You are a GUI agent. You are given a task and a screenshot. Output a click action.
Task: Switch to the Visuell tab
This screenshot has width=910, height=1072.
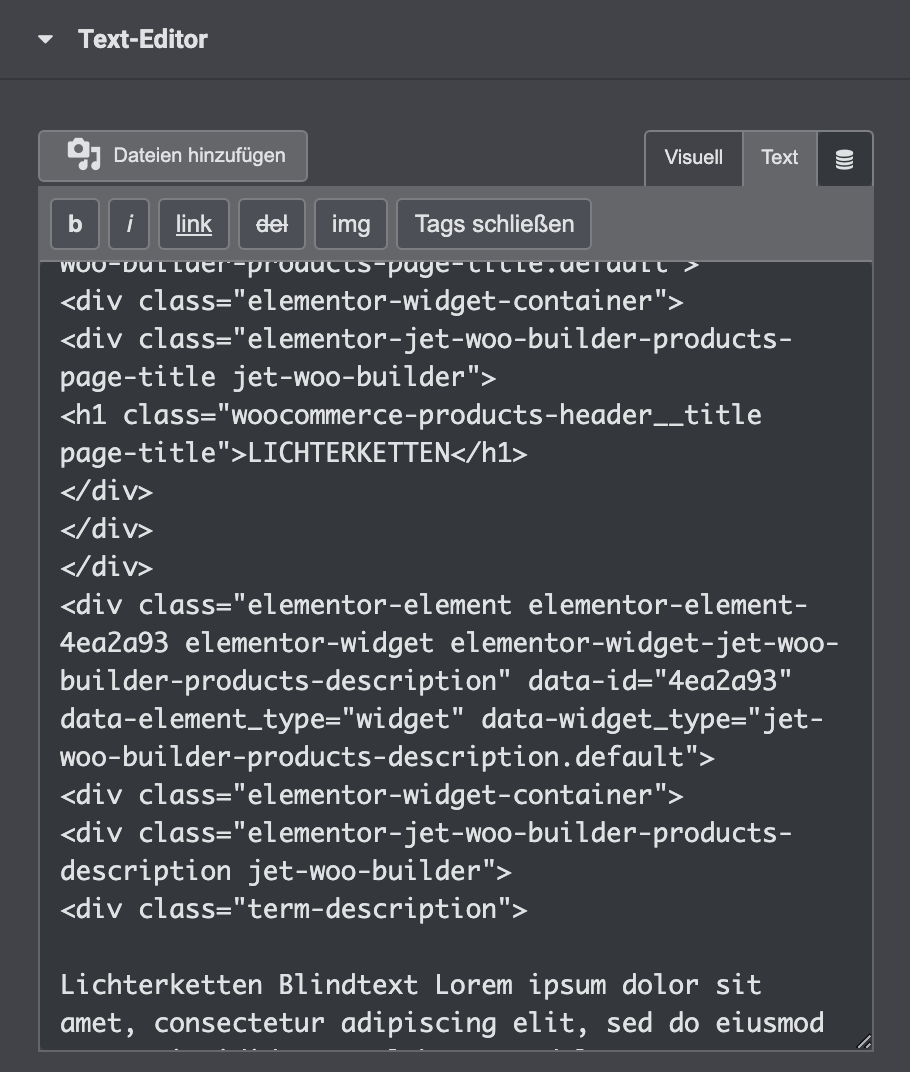(x=693, y=158)
